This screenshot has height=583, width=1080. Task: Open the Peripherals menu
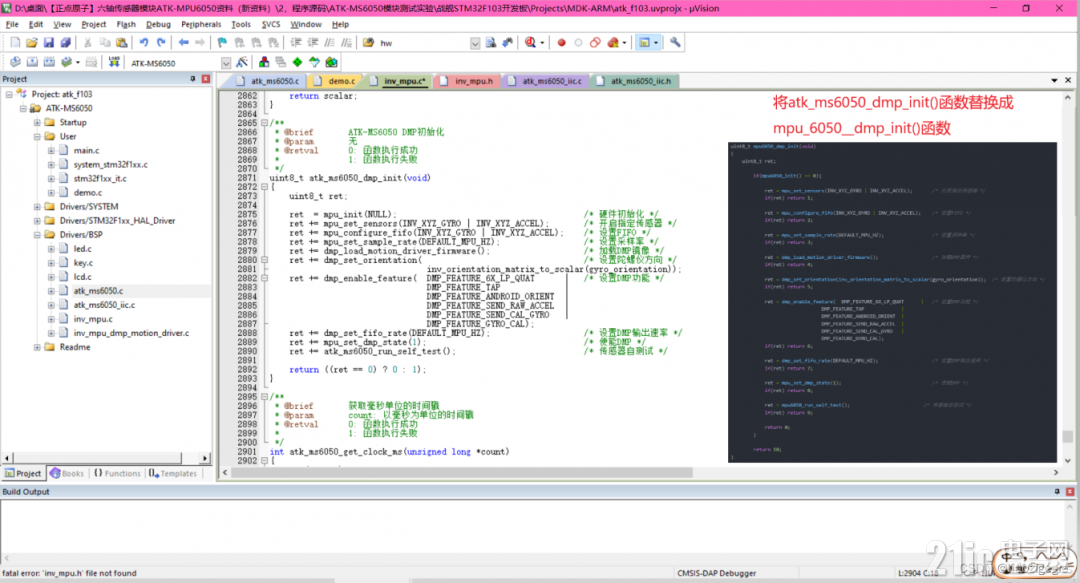pyautogui.click(x=201, y=24)
